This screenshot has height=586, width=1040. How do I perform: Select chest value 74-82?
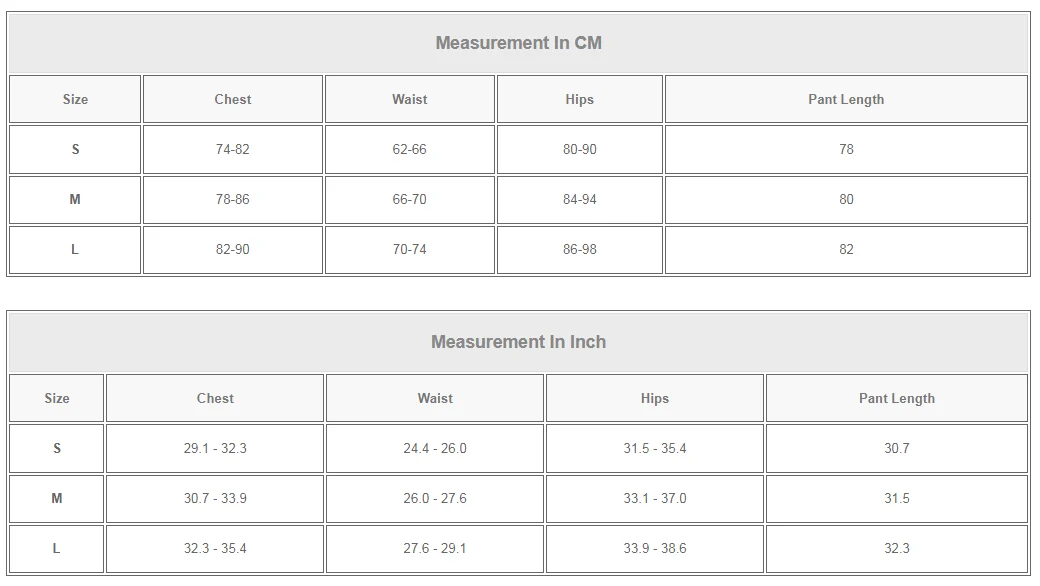[x=232, y=149]
